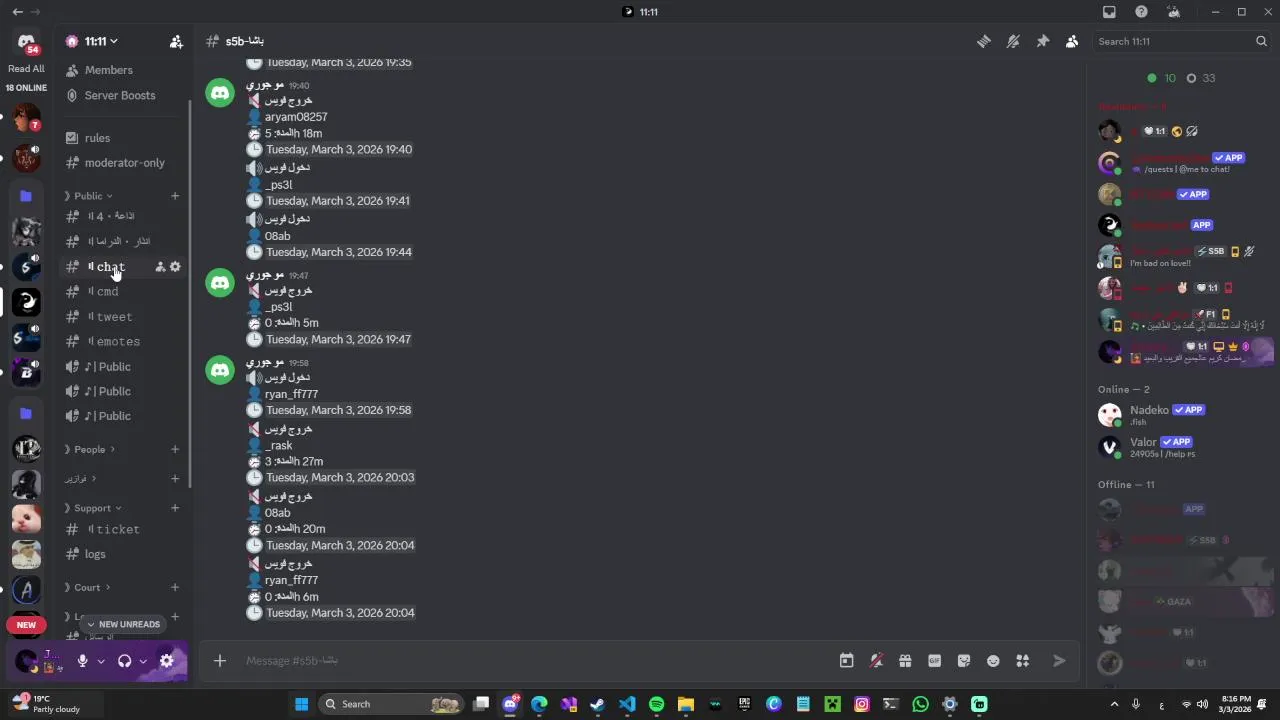Open Discord direct messages home icon
1280x720 pixels.
pos(26,43)
